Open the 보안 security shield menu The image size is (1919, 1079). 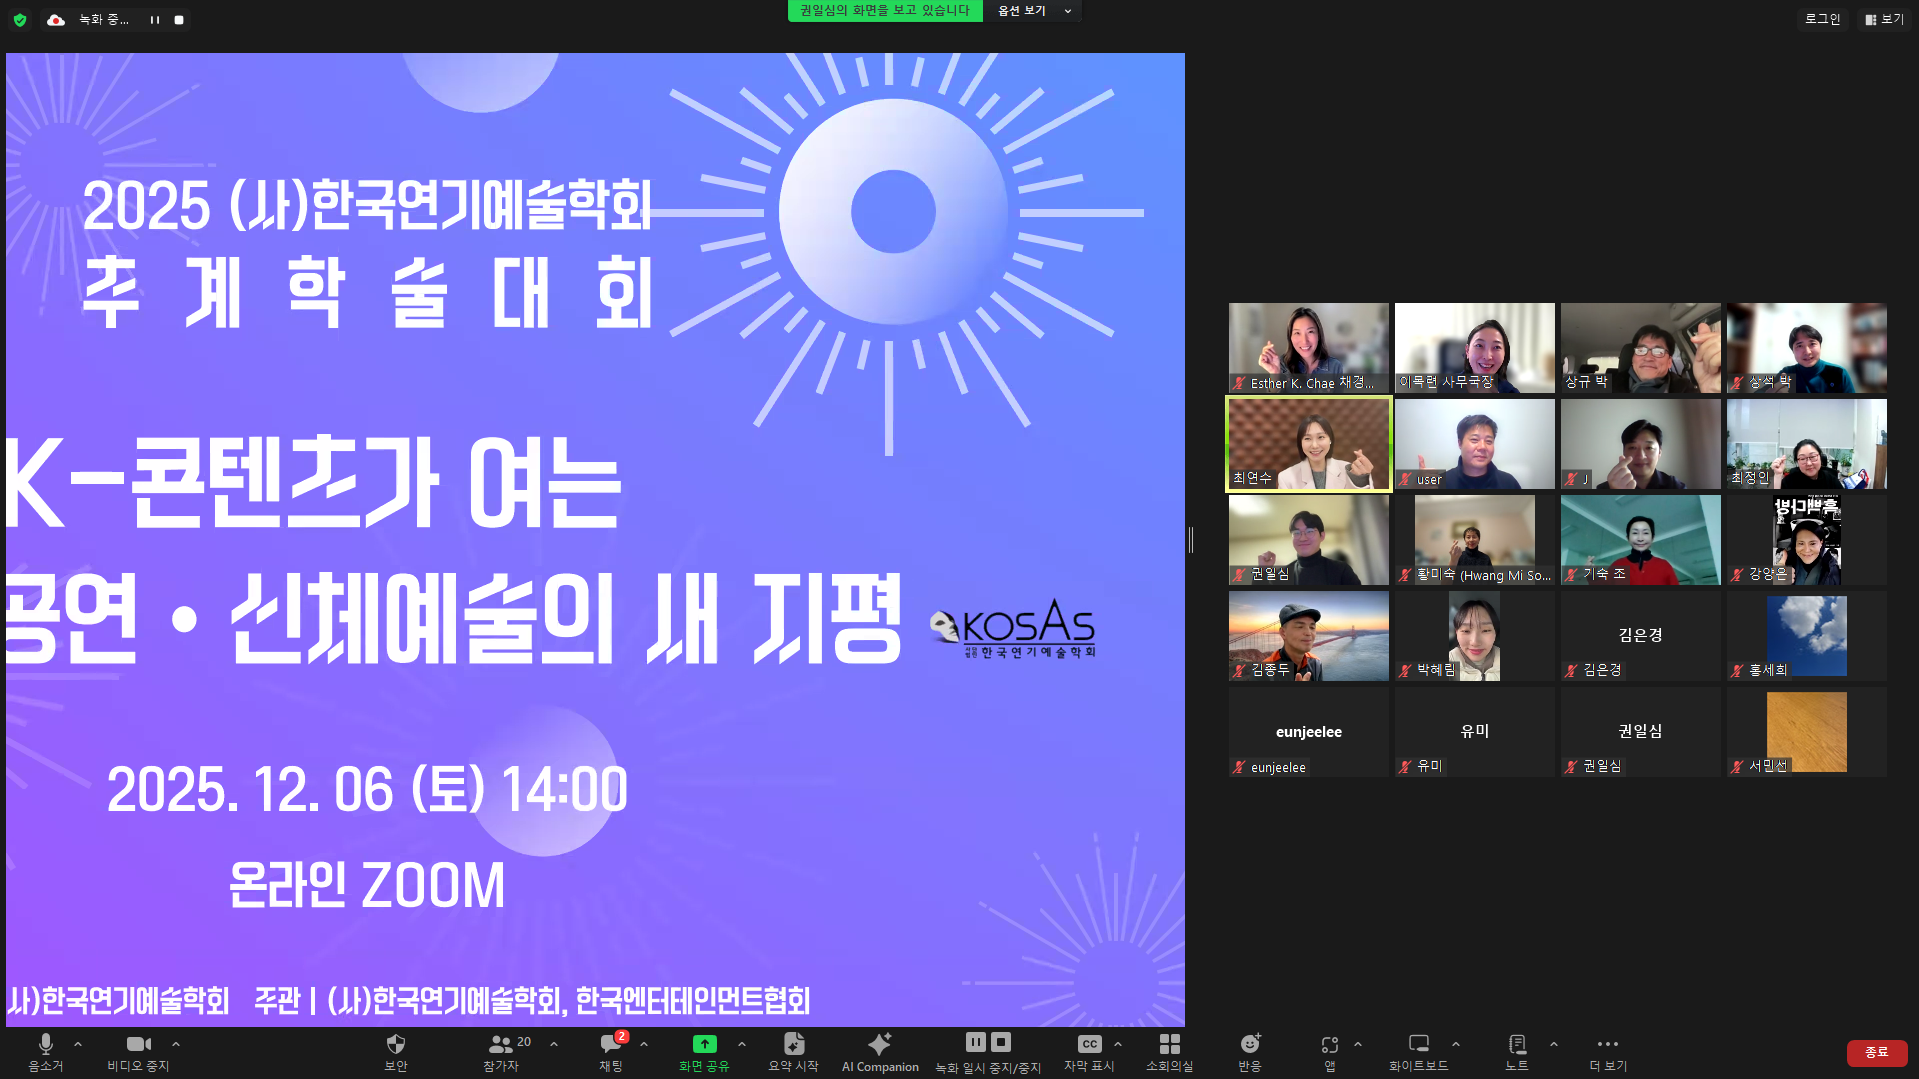pyautogui.click(x=396, y=1051)
